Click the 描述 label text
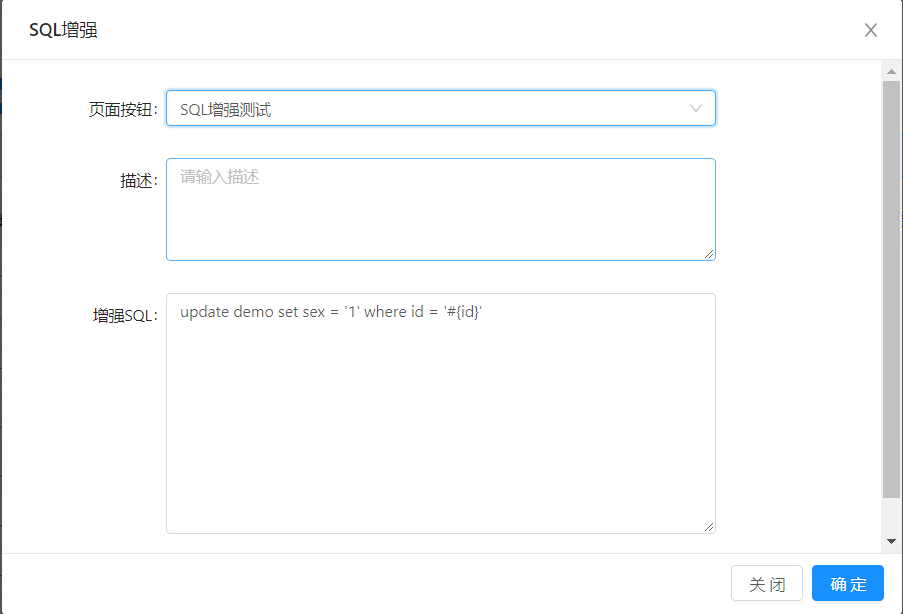903x614 pixels. [138, 180]
